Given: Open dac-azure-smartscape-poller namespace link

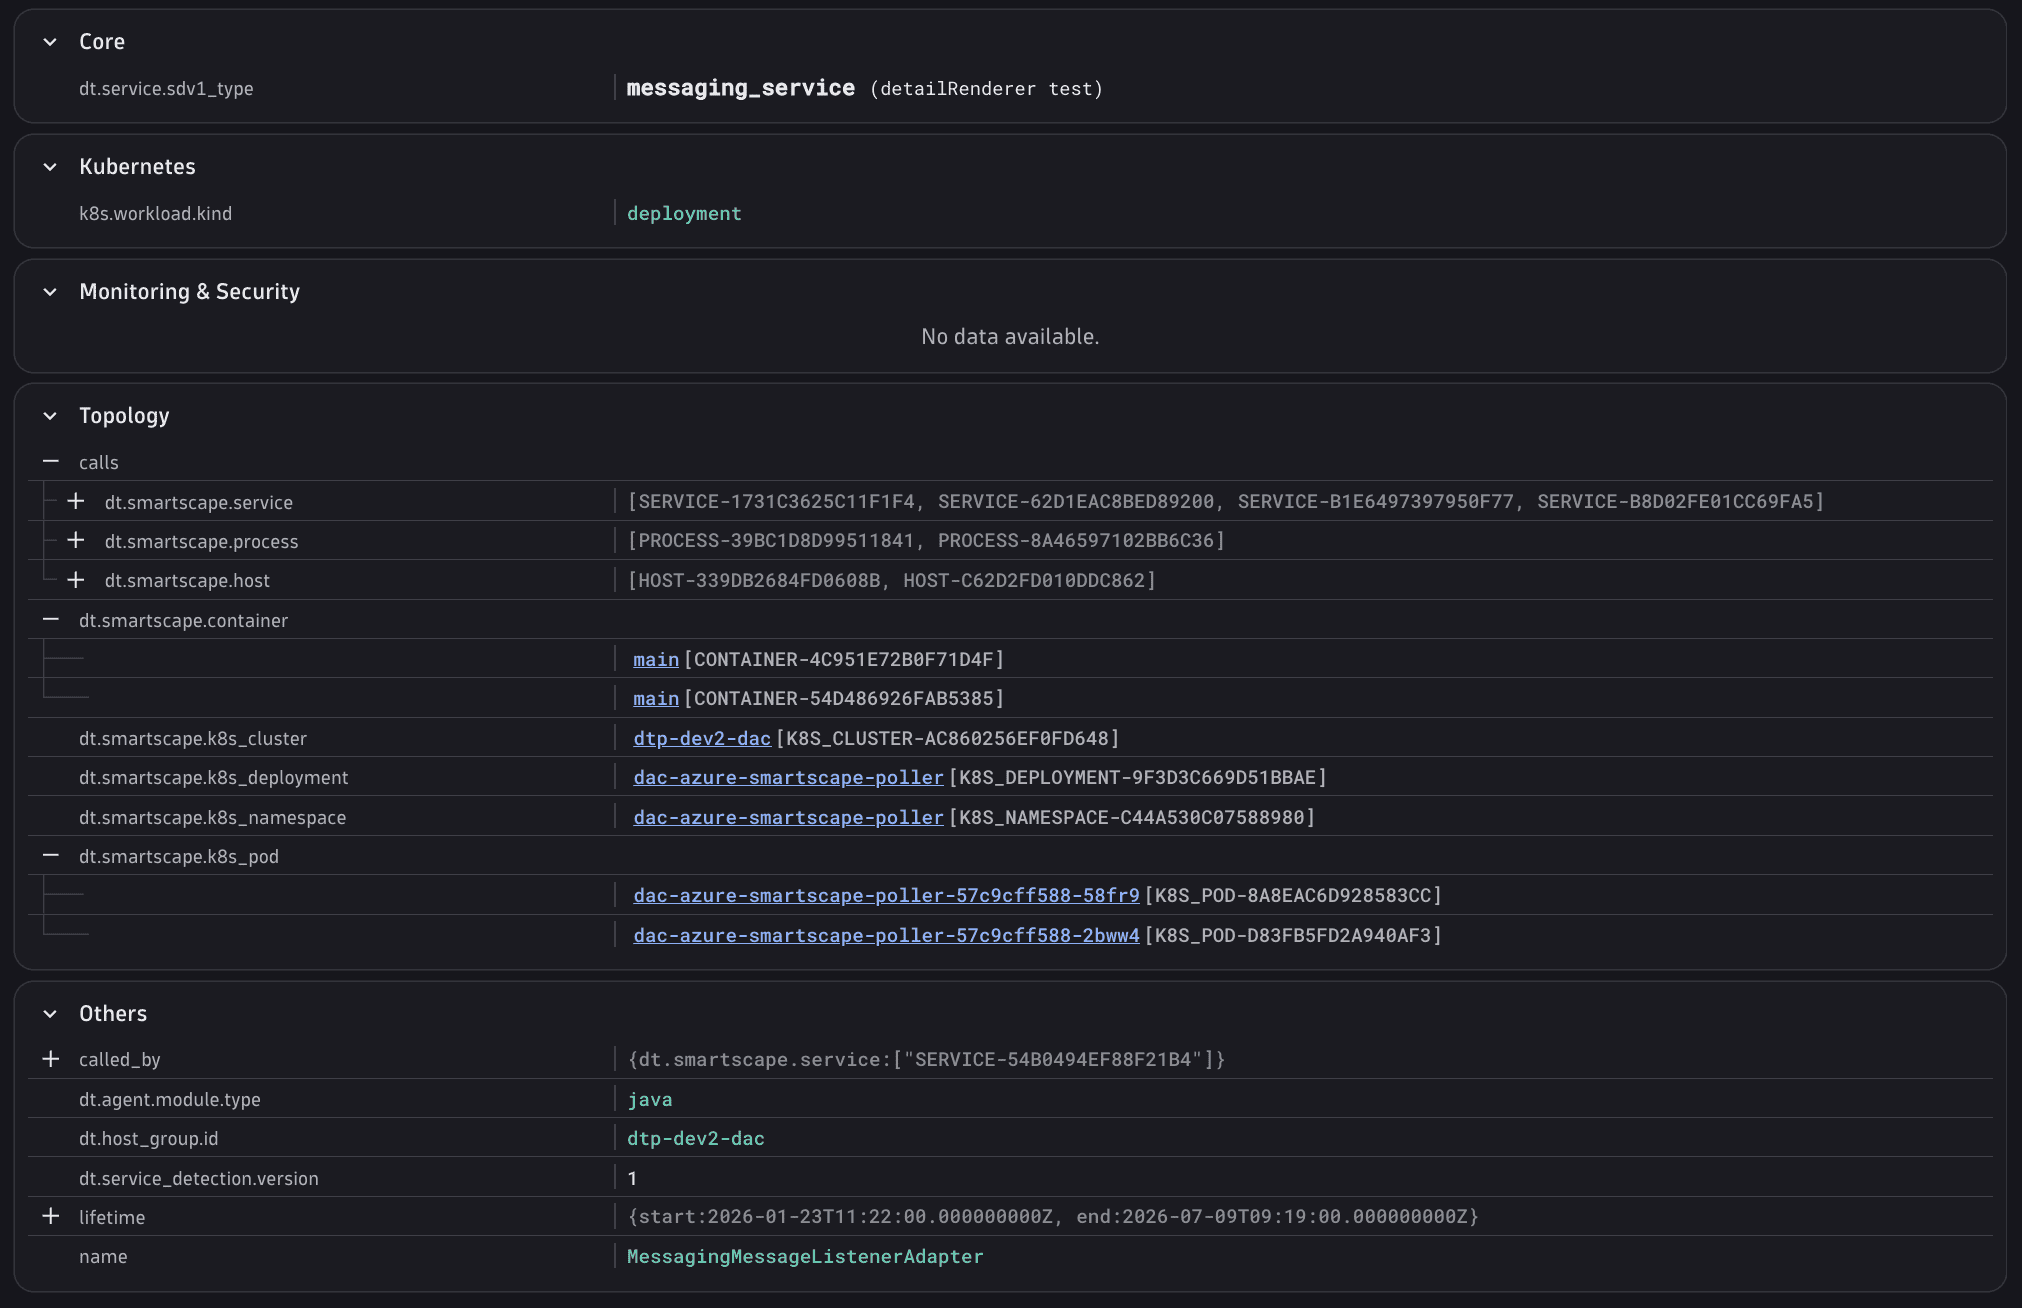Looking at the screenshot, I should [x=788, y=818].
